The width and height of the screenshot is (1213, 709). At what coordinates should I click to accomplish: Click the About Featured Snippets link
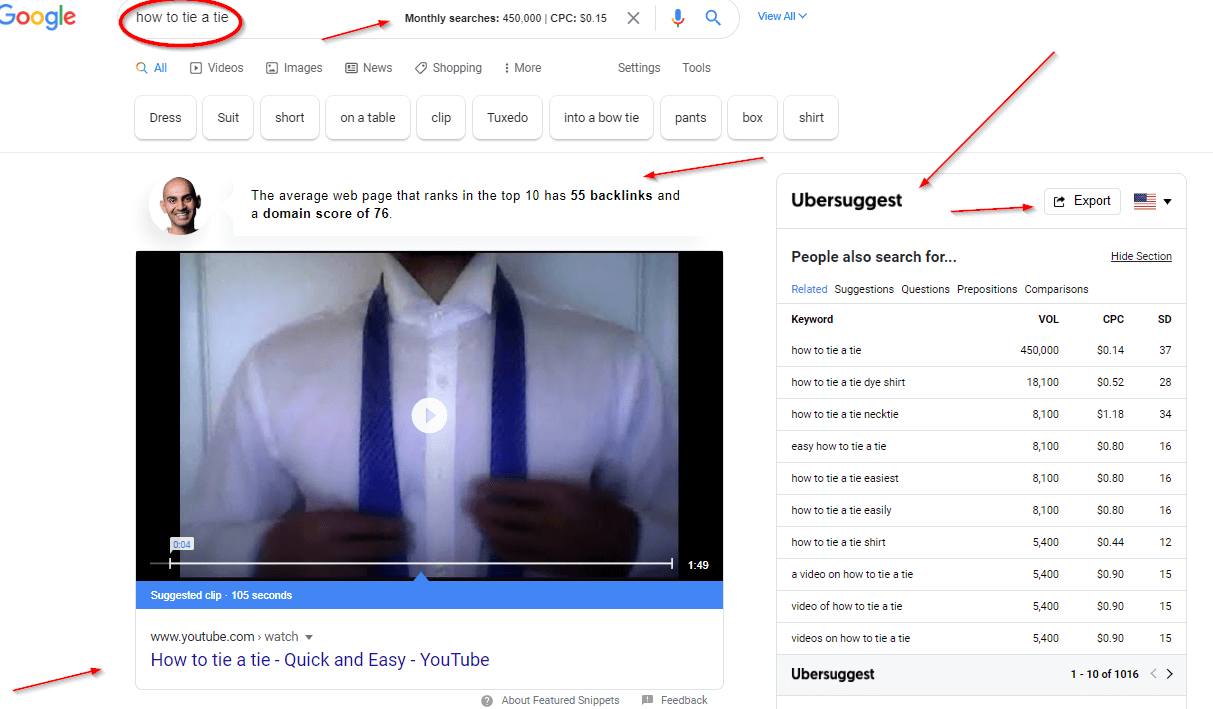pyautogui.click(x=560, y=700)
